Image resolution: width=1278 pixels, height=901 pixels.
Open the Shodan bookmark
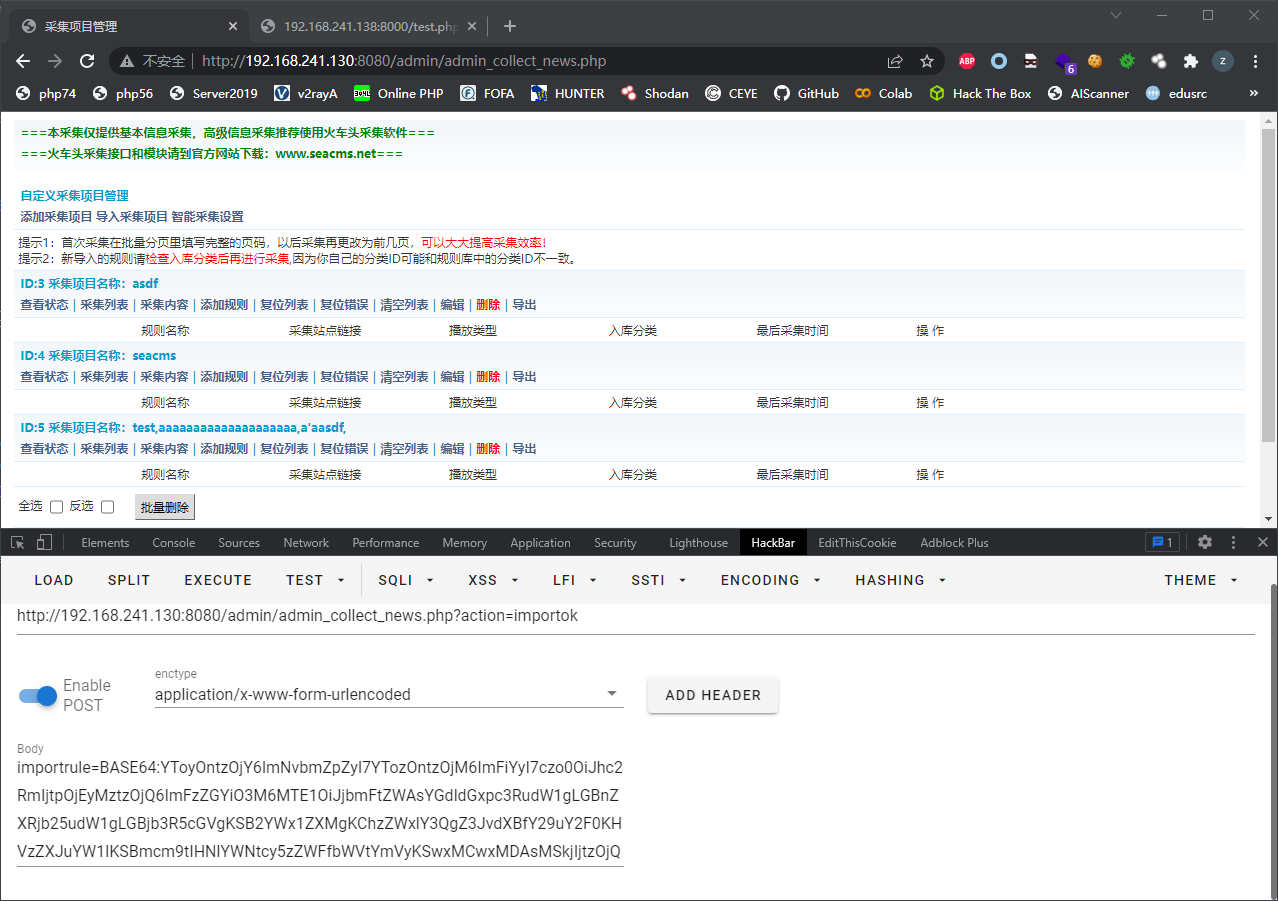(x=655, y=93)
